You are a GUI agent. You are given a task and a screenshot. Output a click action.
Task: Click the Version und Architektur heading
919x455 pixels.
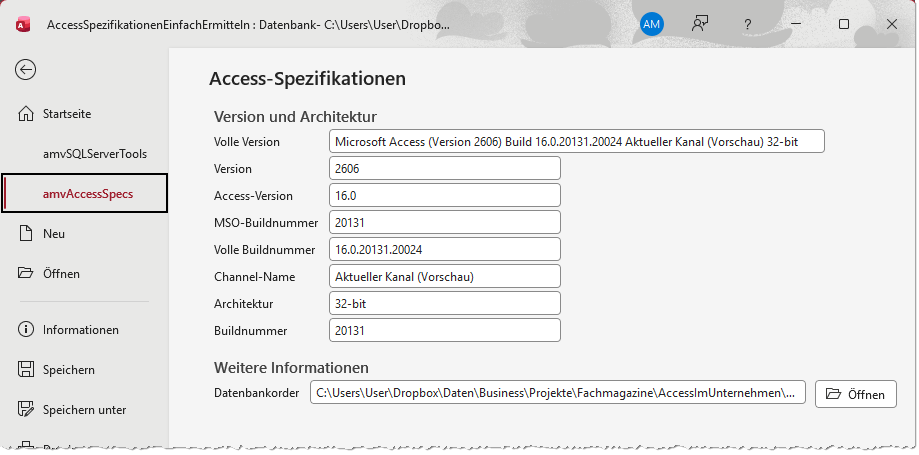point(295,116)
